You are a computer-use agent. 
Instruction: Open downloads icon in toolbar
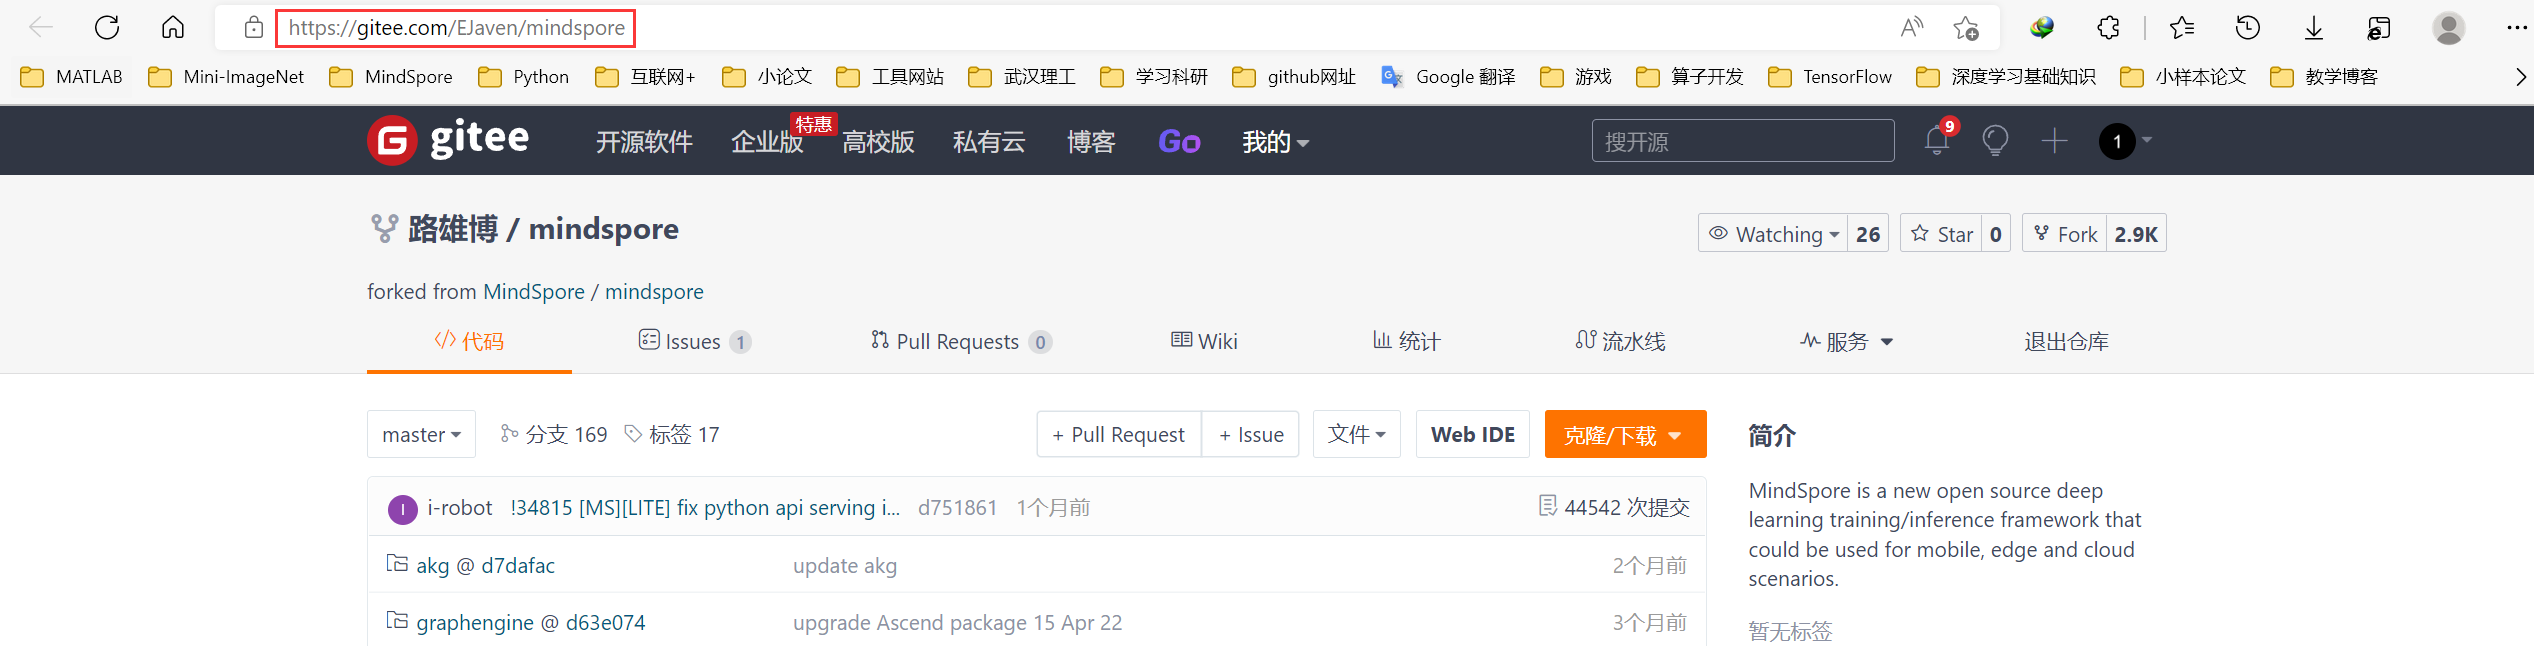click(x=2314, y=28)
